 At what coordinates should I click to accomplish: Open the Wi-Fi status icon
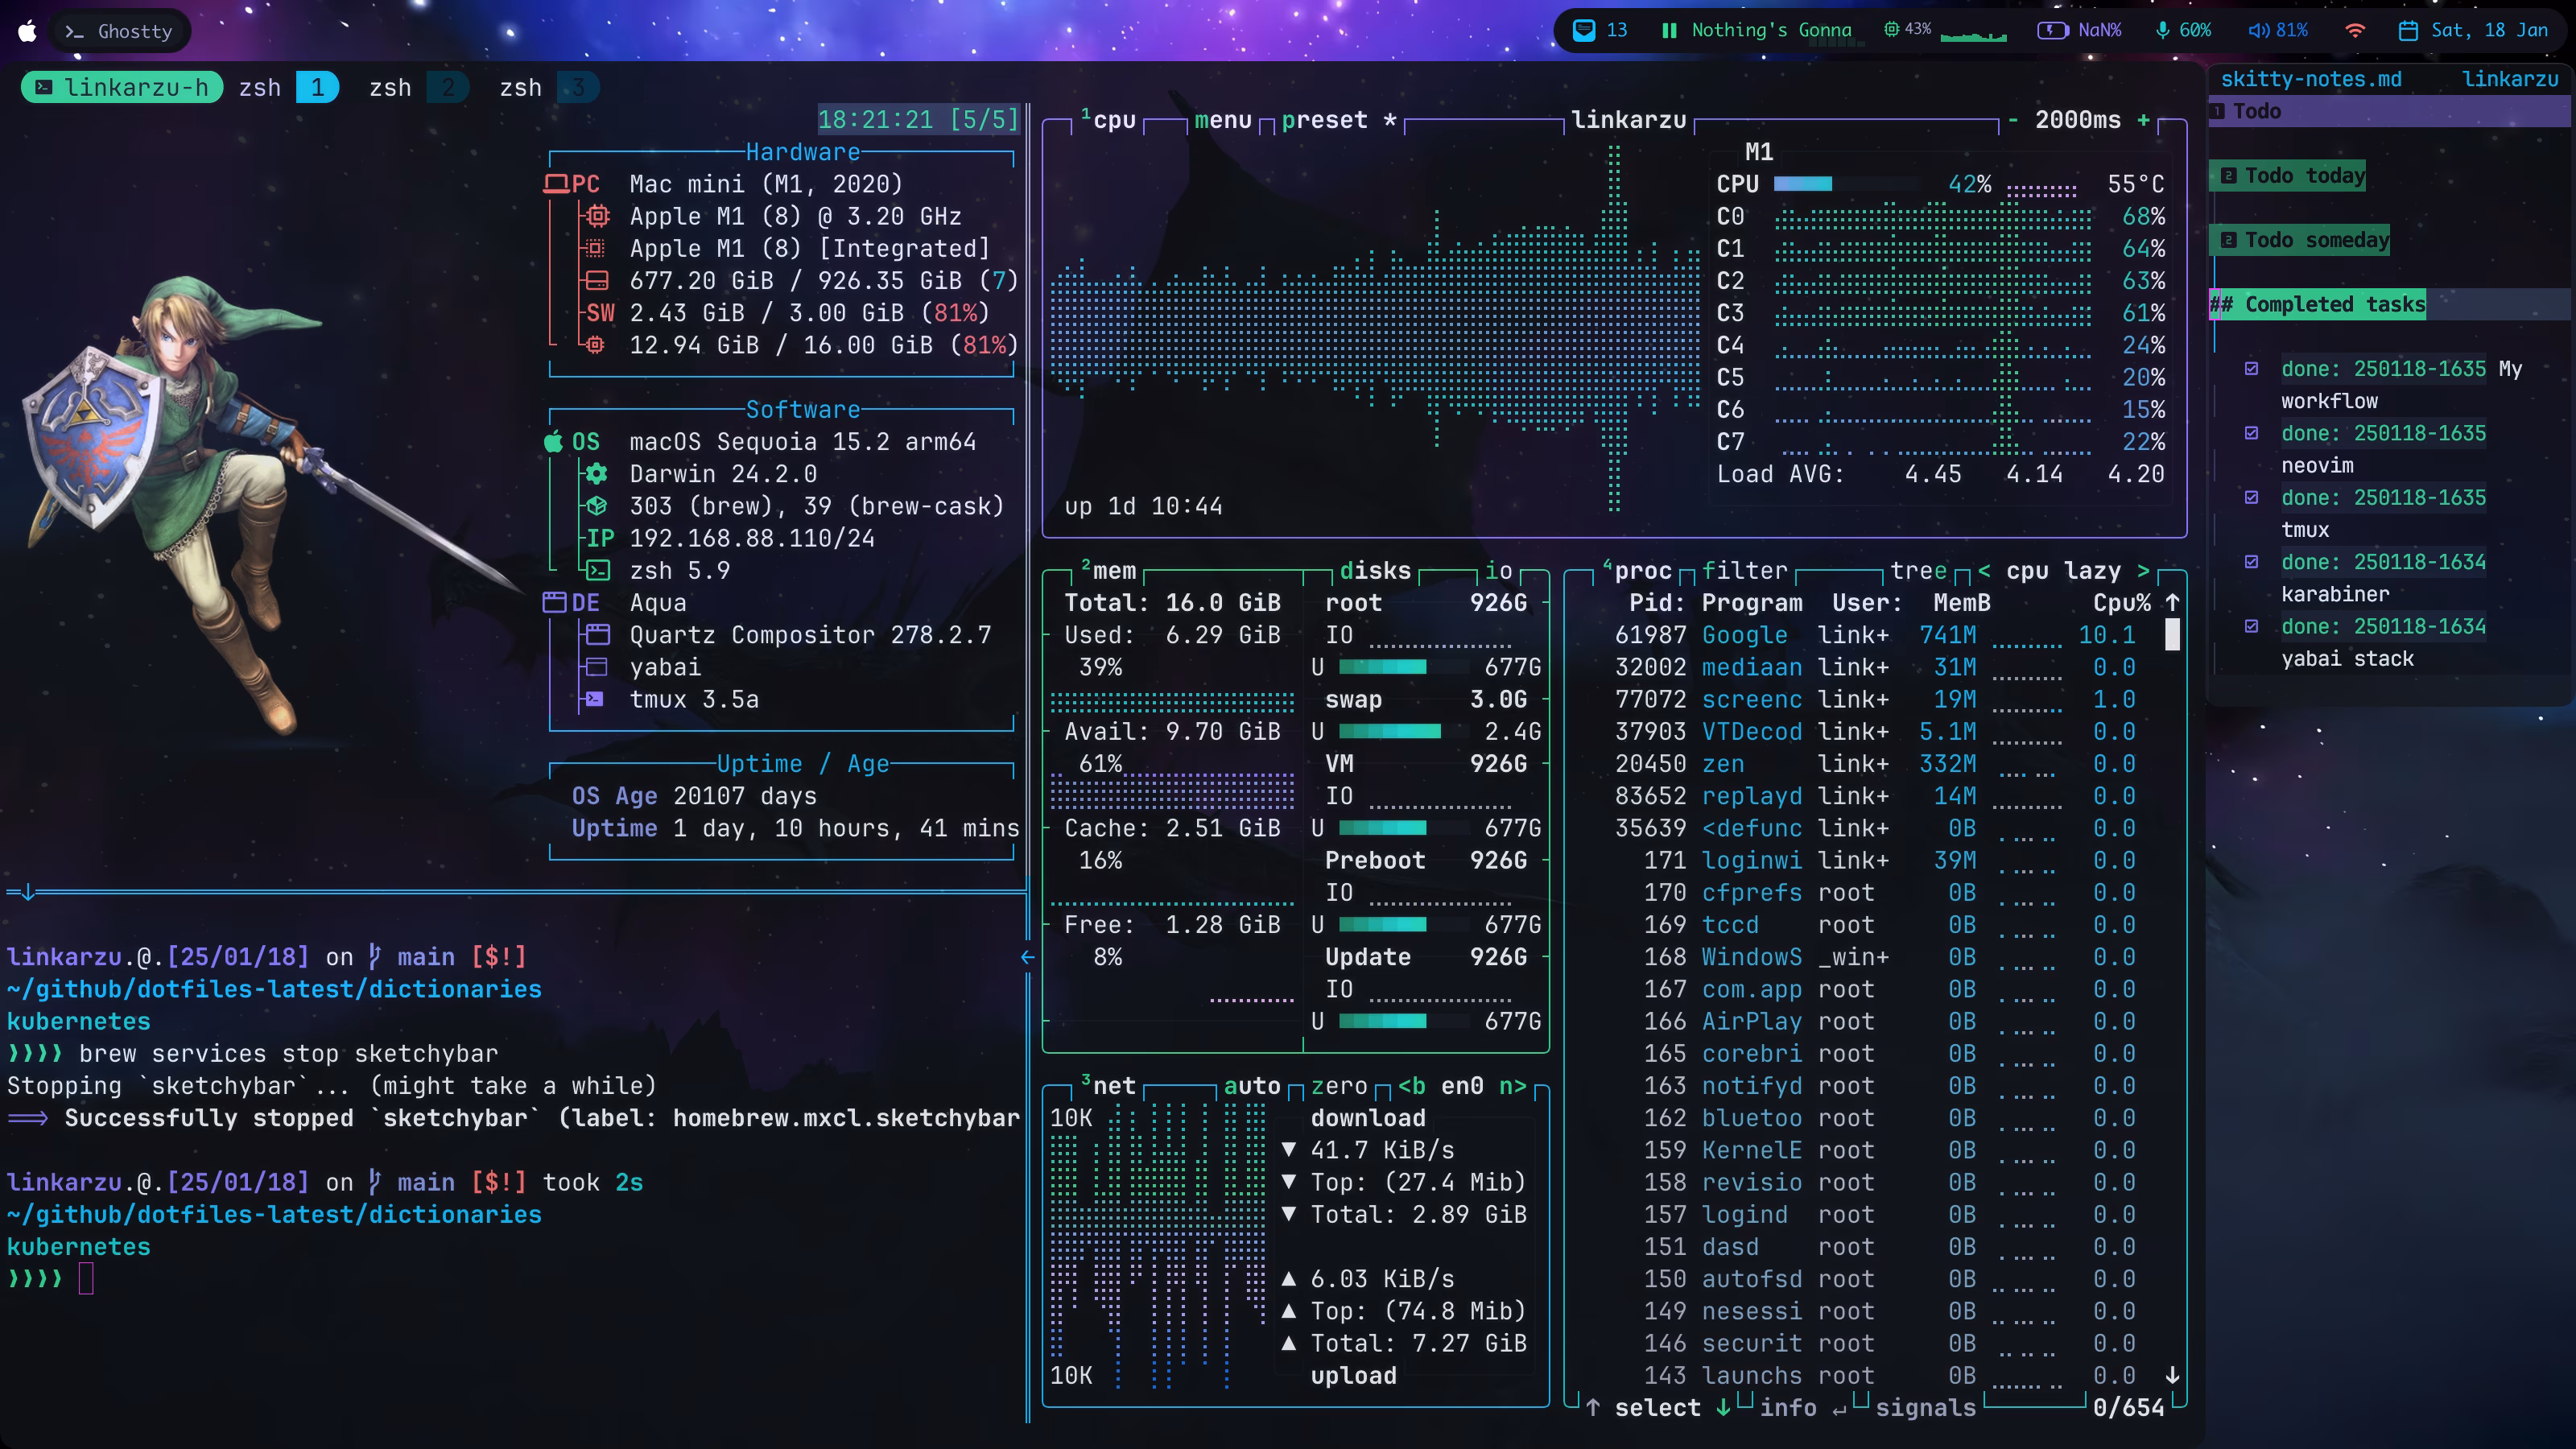pyautogui.click(x=2355, y=30)
